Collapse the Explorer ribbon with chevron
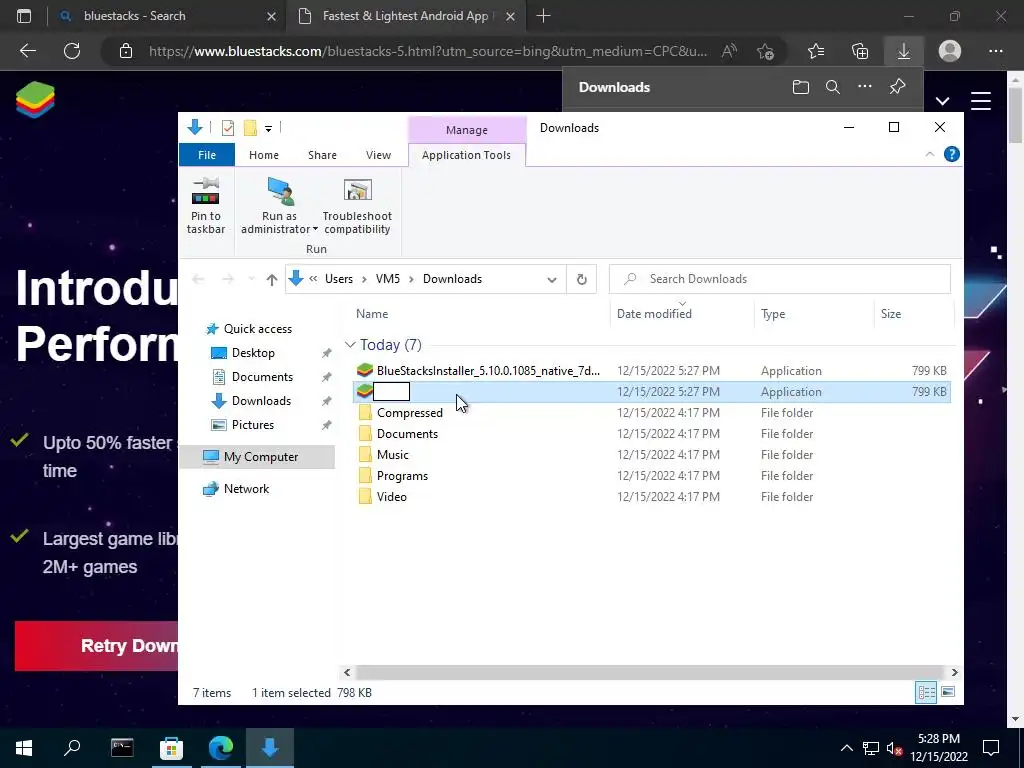 (x=929, y=154)
